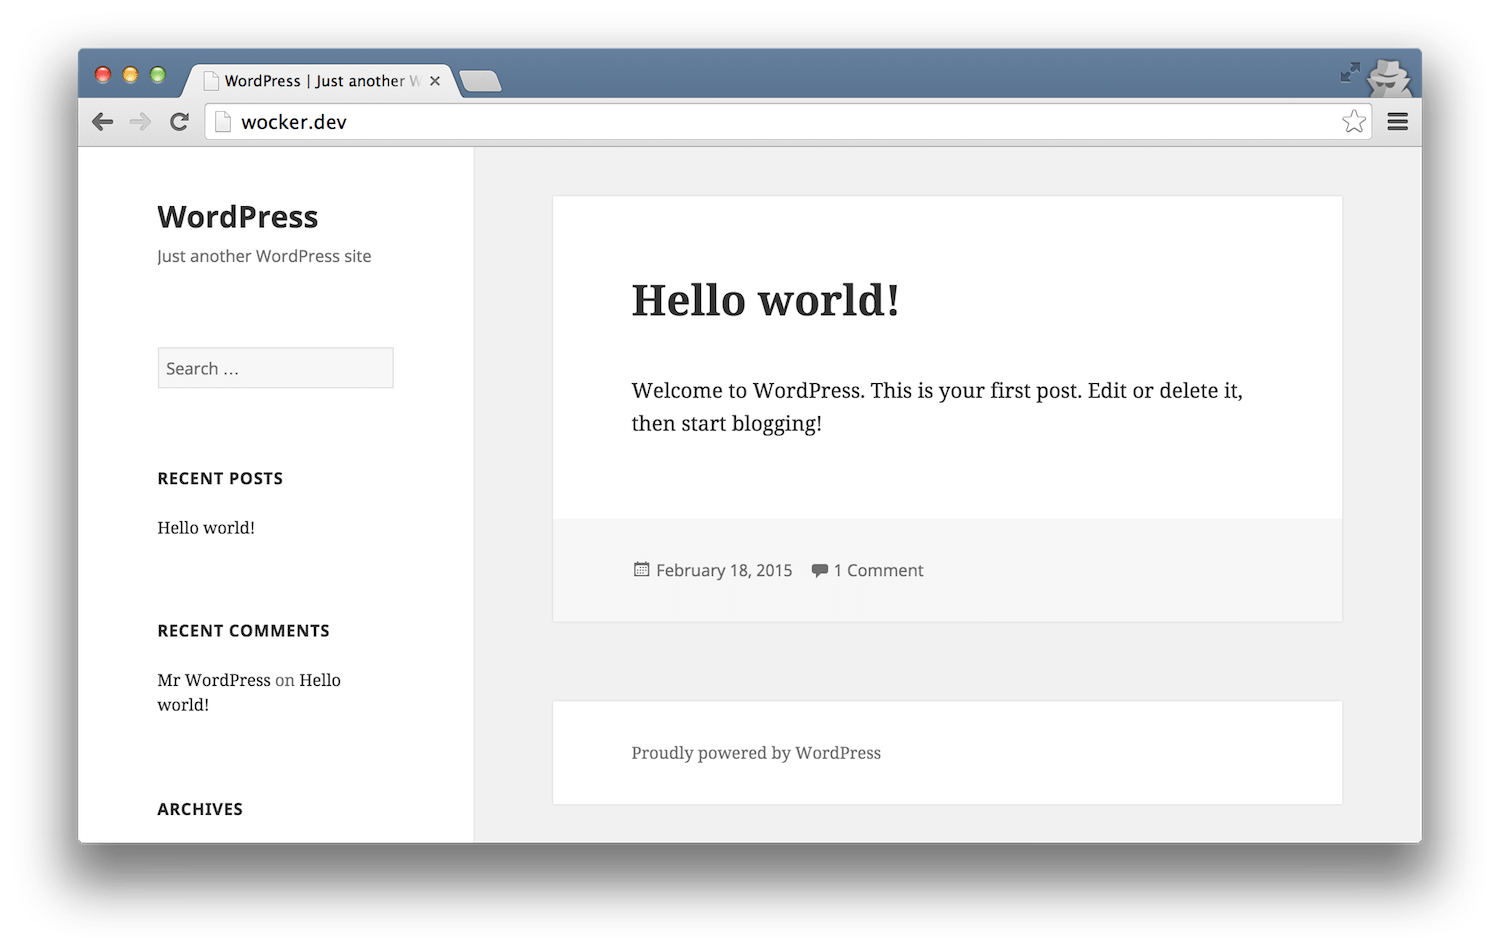This screenshot has width=1500, height=951.
Task: Click the Just another WordPress site tagline
Action: point(264,256)
